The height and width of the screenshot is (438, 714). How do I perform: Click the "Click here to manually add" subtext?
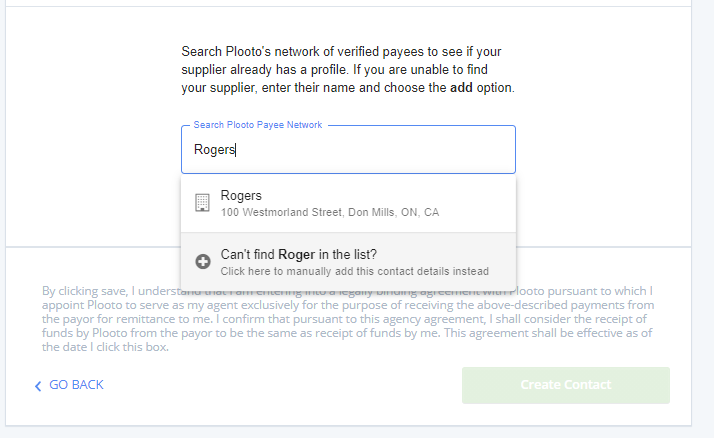(x=354, y=271)
